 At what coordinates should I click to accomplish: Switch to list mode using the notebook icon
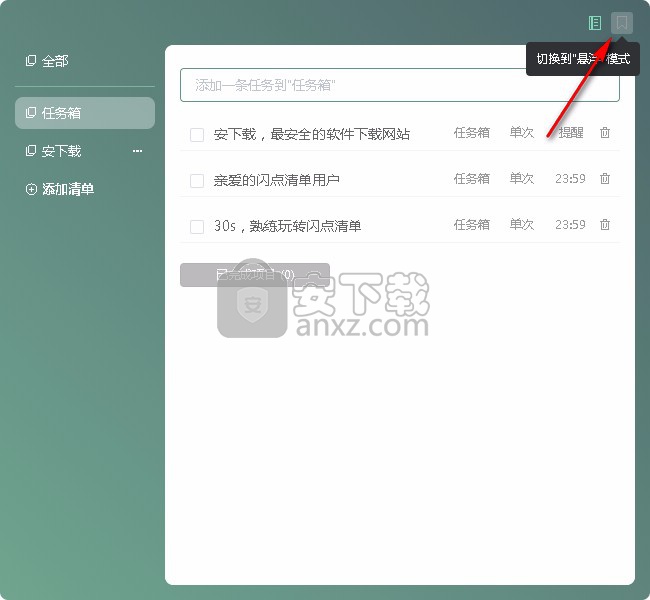coord(595,23)
